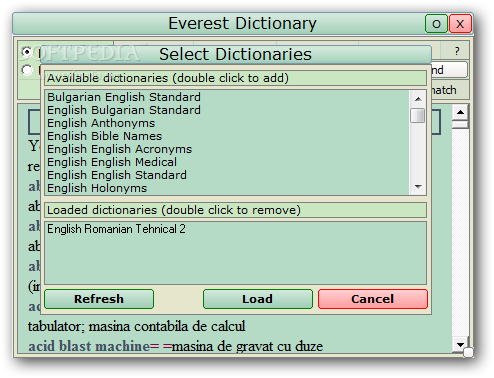Image resolution: width=494 pixels, height=378 pixels.
Task: Close Everest Dictionary with red X
Action: point(460,24)
